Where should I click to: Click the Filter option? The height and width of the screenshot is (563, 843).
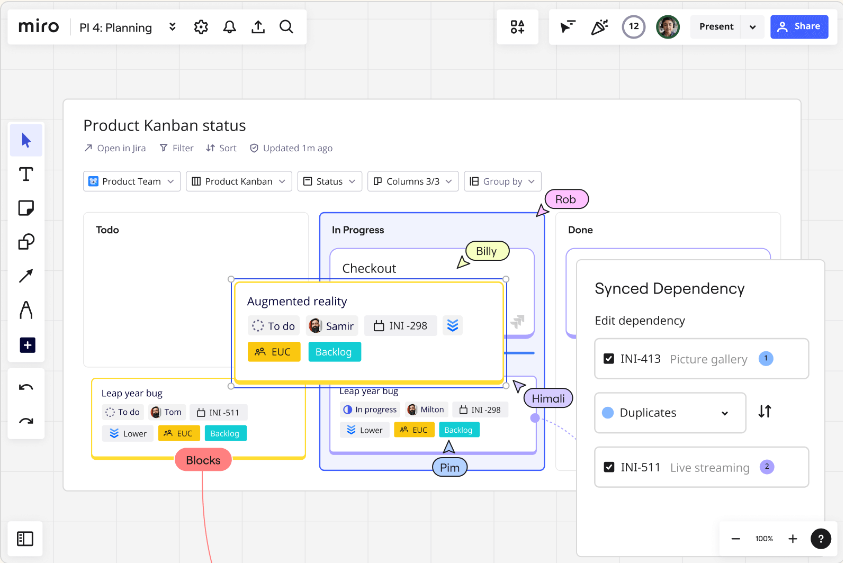tap(176, 148)
